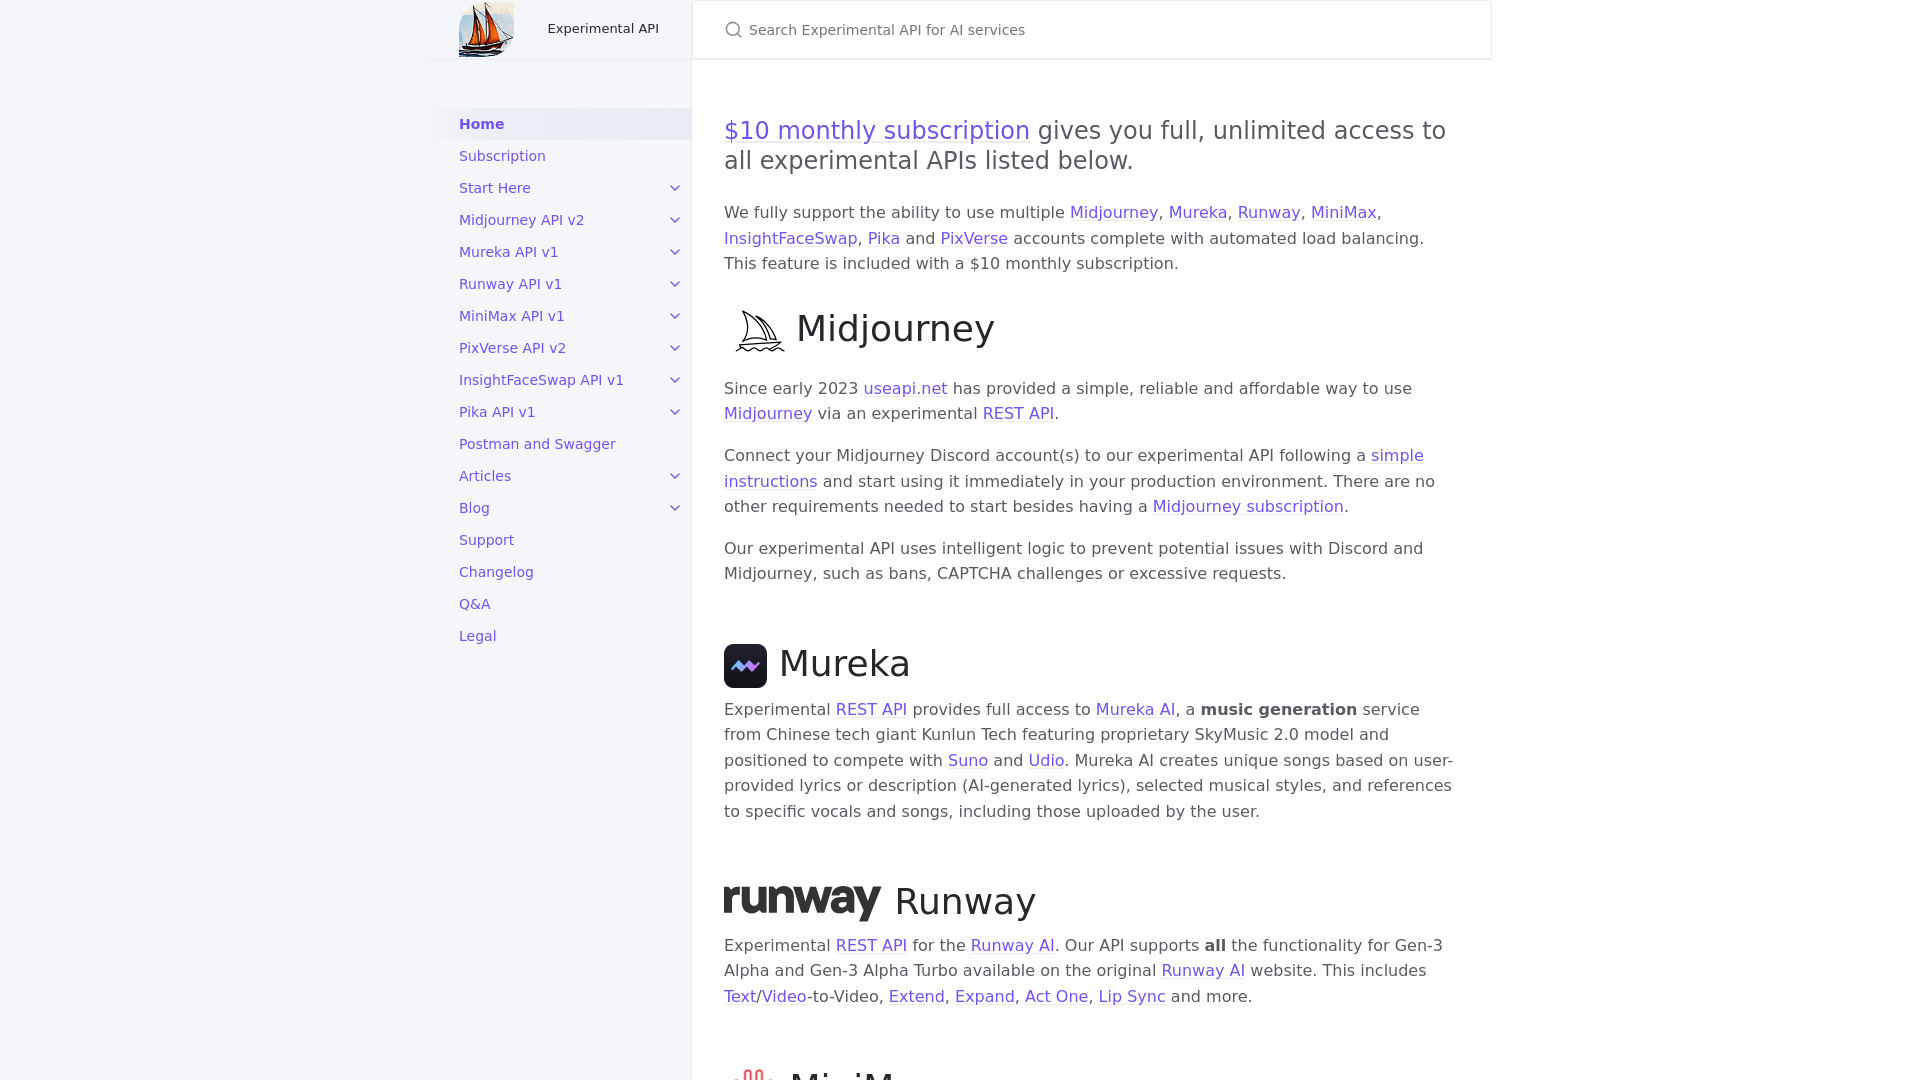Click the Midjourney sailboat logo icon
The width and height of the screenshot is (1920, 1080).
coord(756,330)
